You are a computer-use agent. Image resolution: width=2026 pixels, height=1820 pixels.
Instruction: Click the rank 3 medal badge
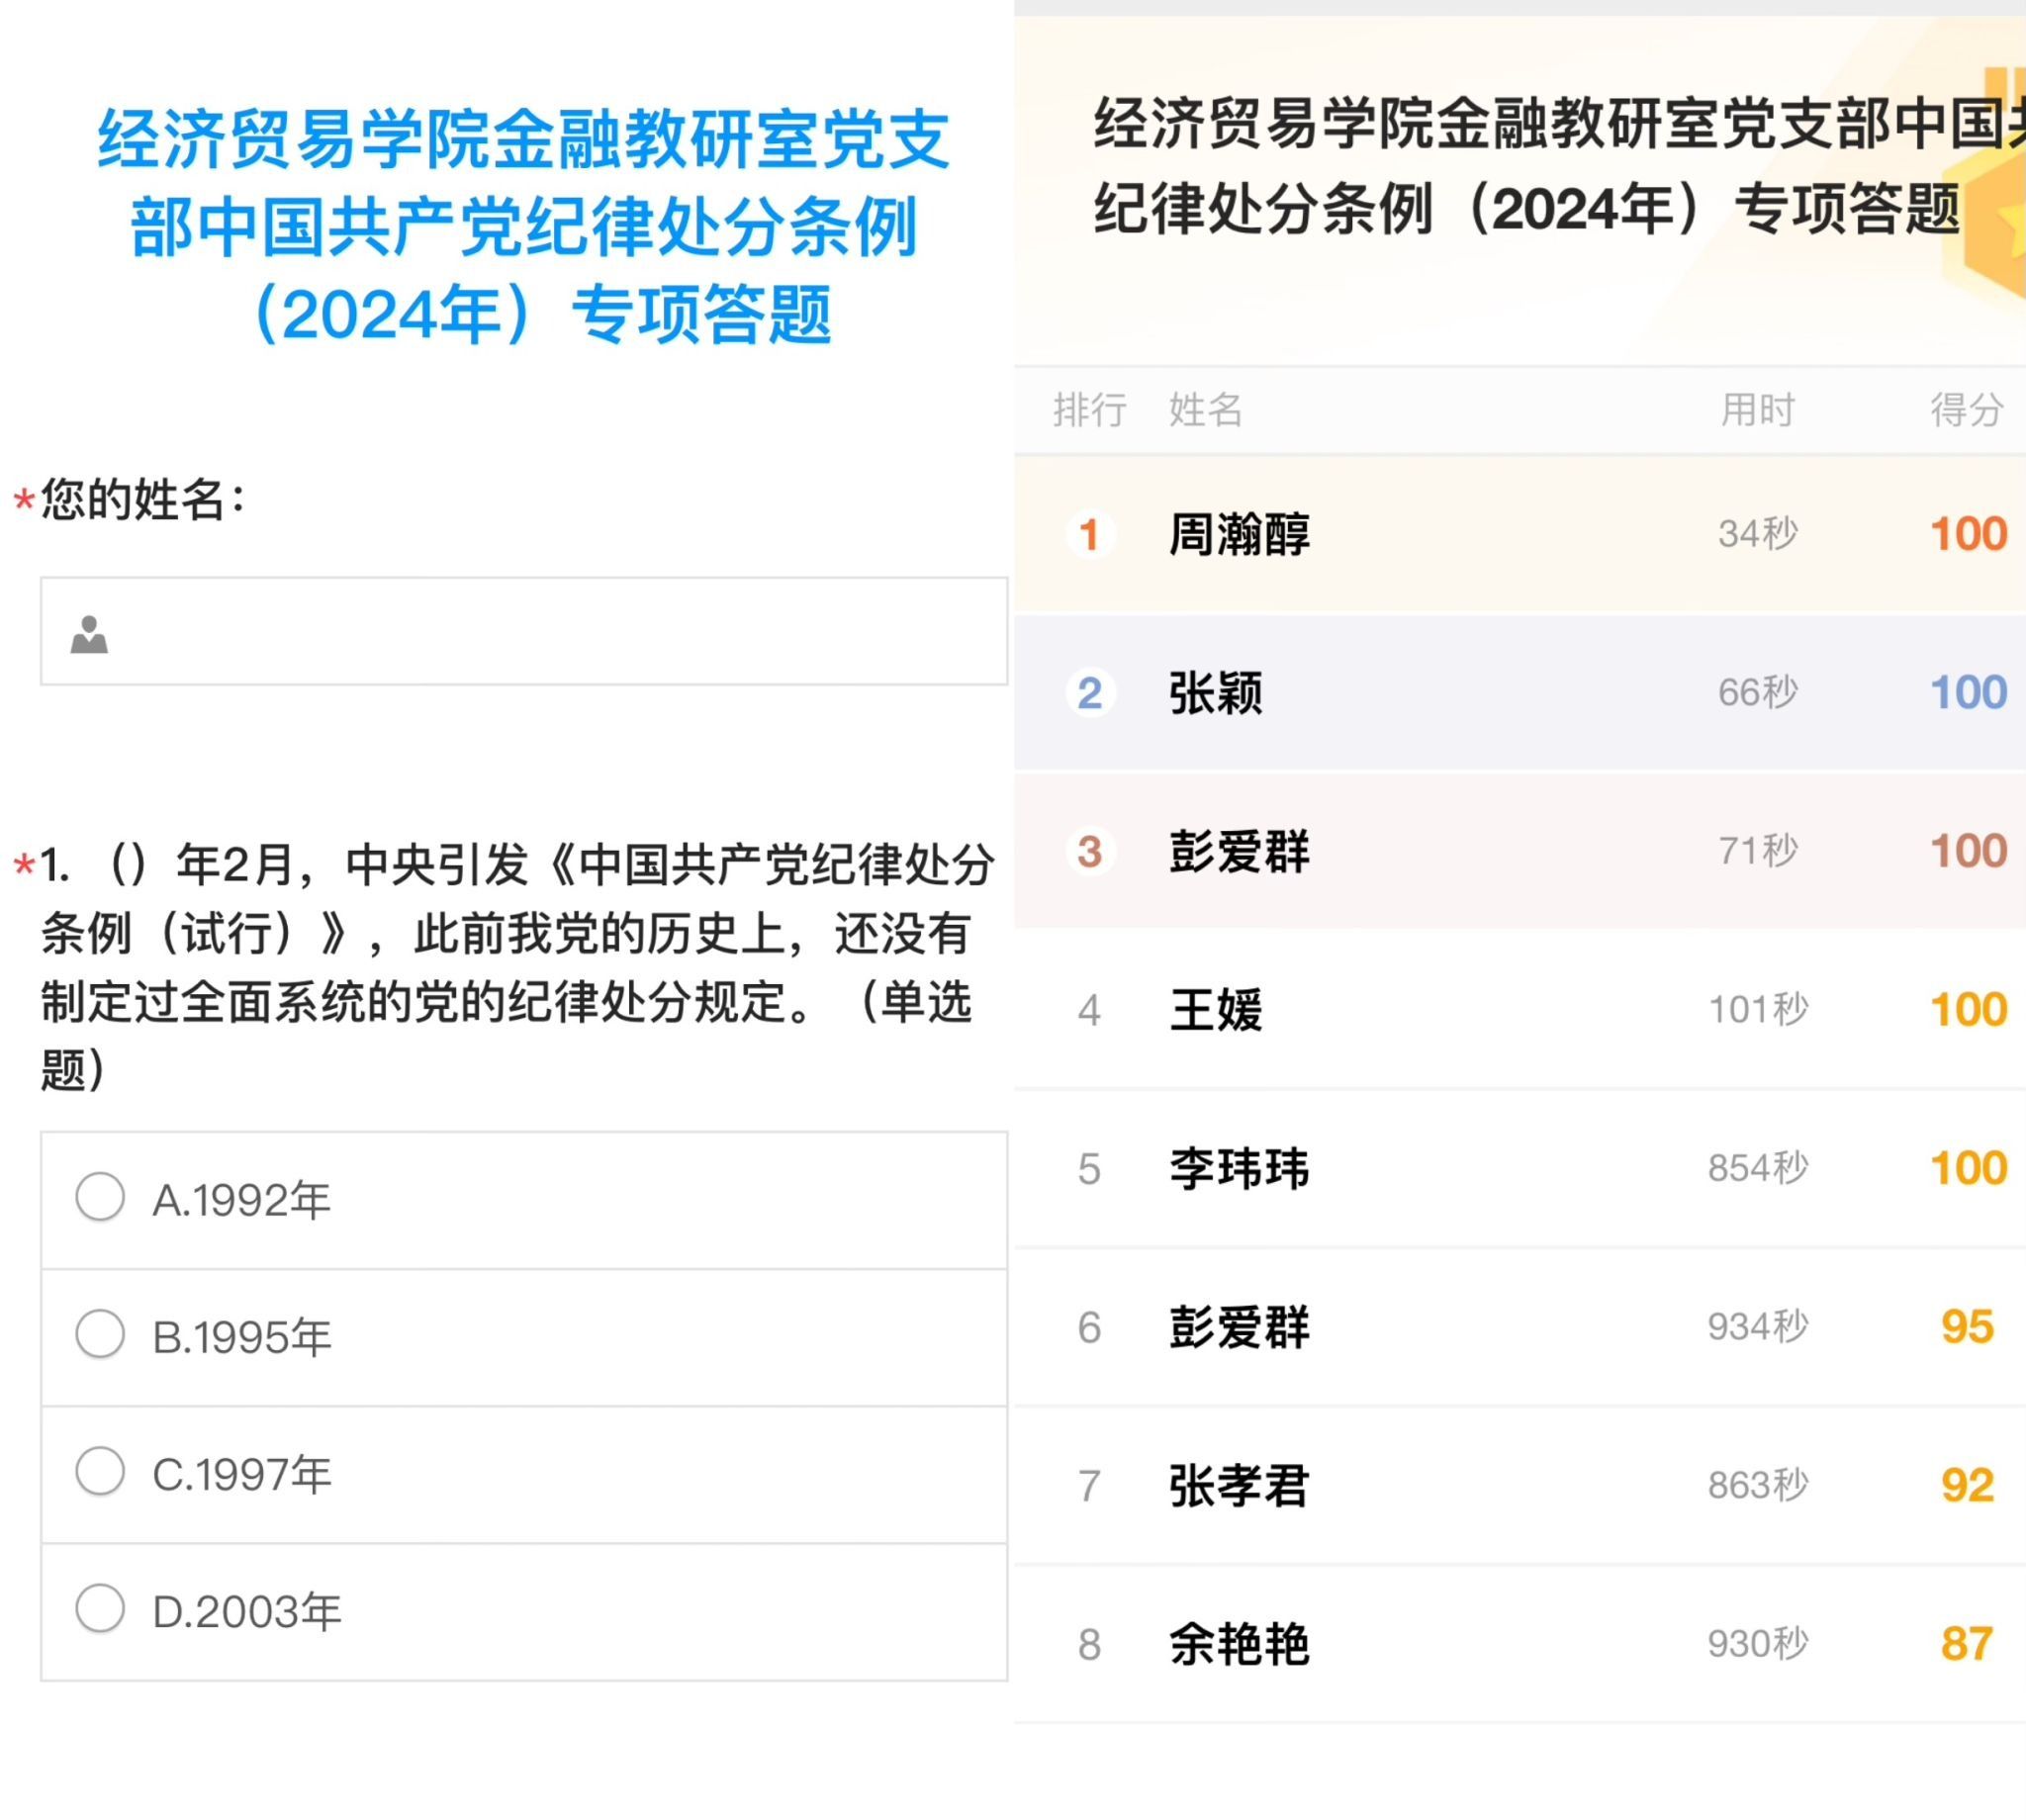[x=1089, y=851]
